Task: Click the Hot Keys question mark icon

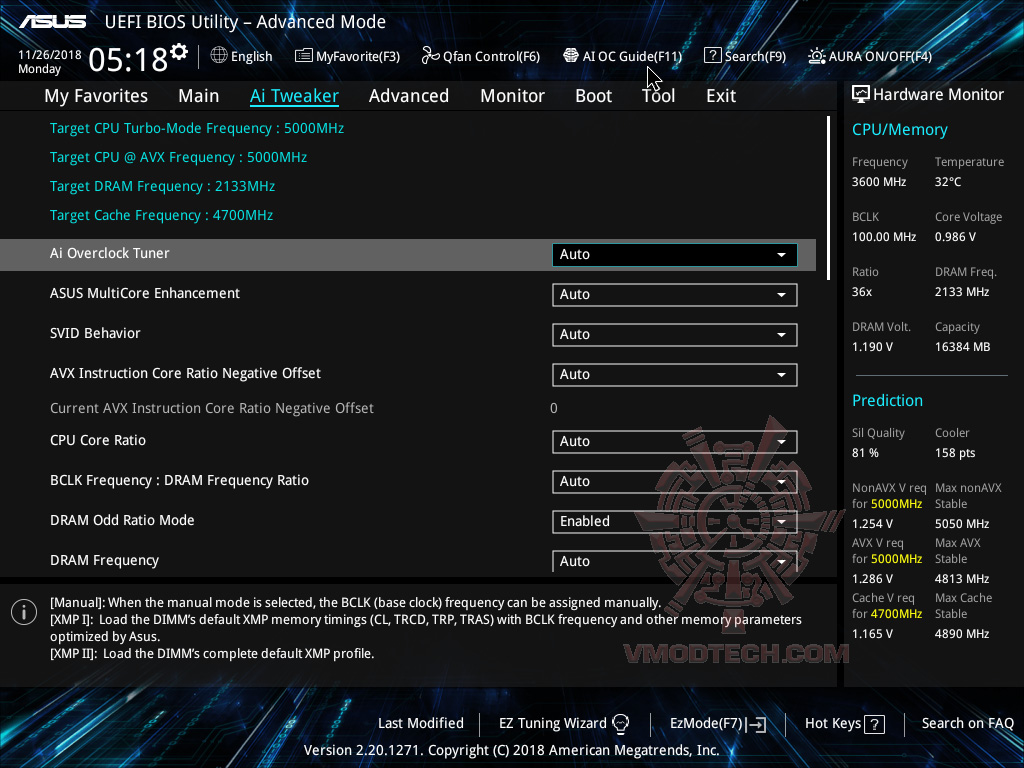Action: tap(874, 724)
